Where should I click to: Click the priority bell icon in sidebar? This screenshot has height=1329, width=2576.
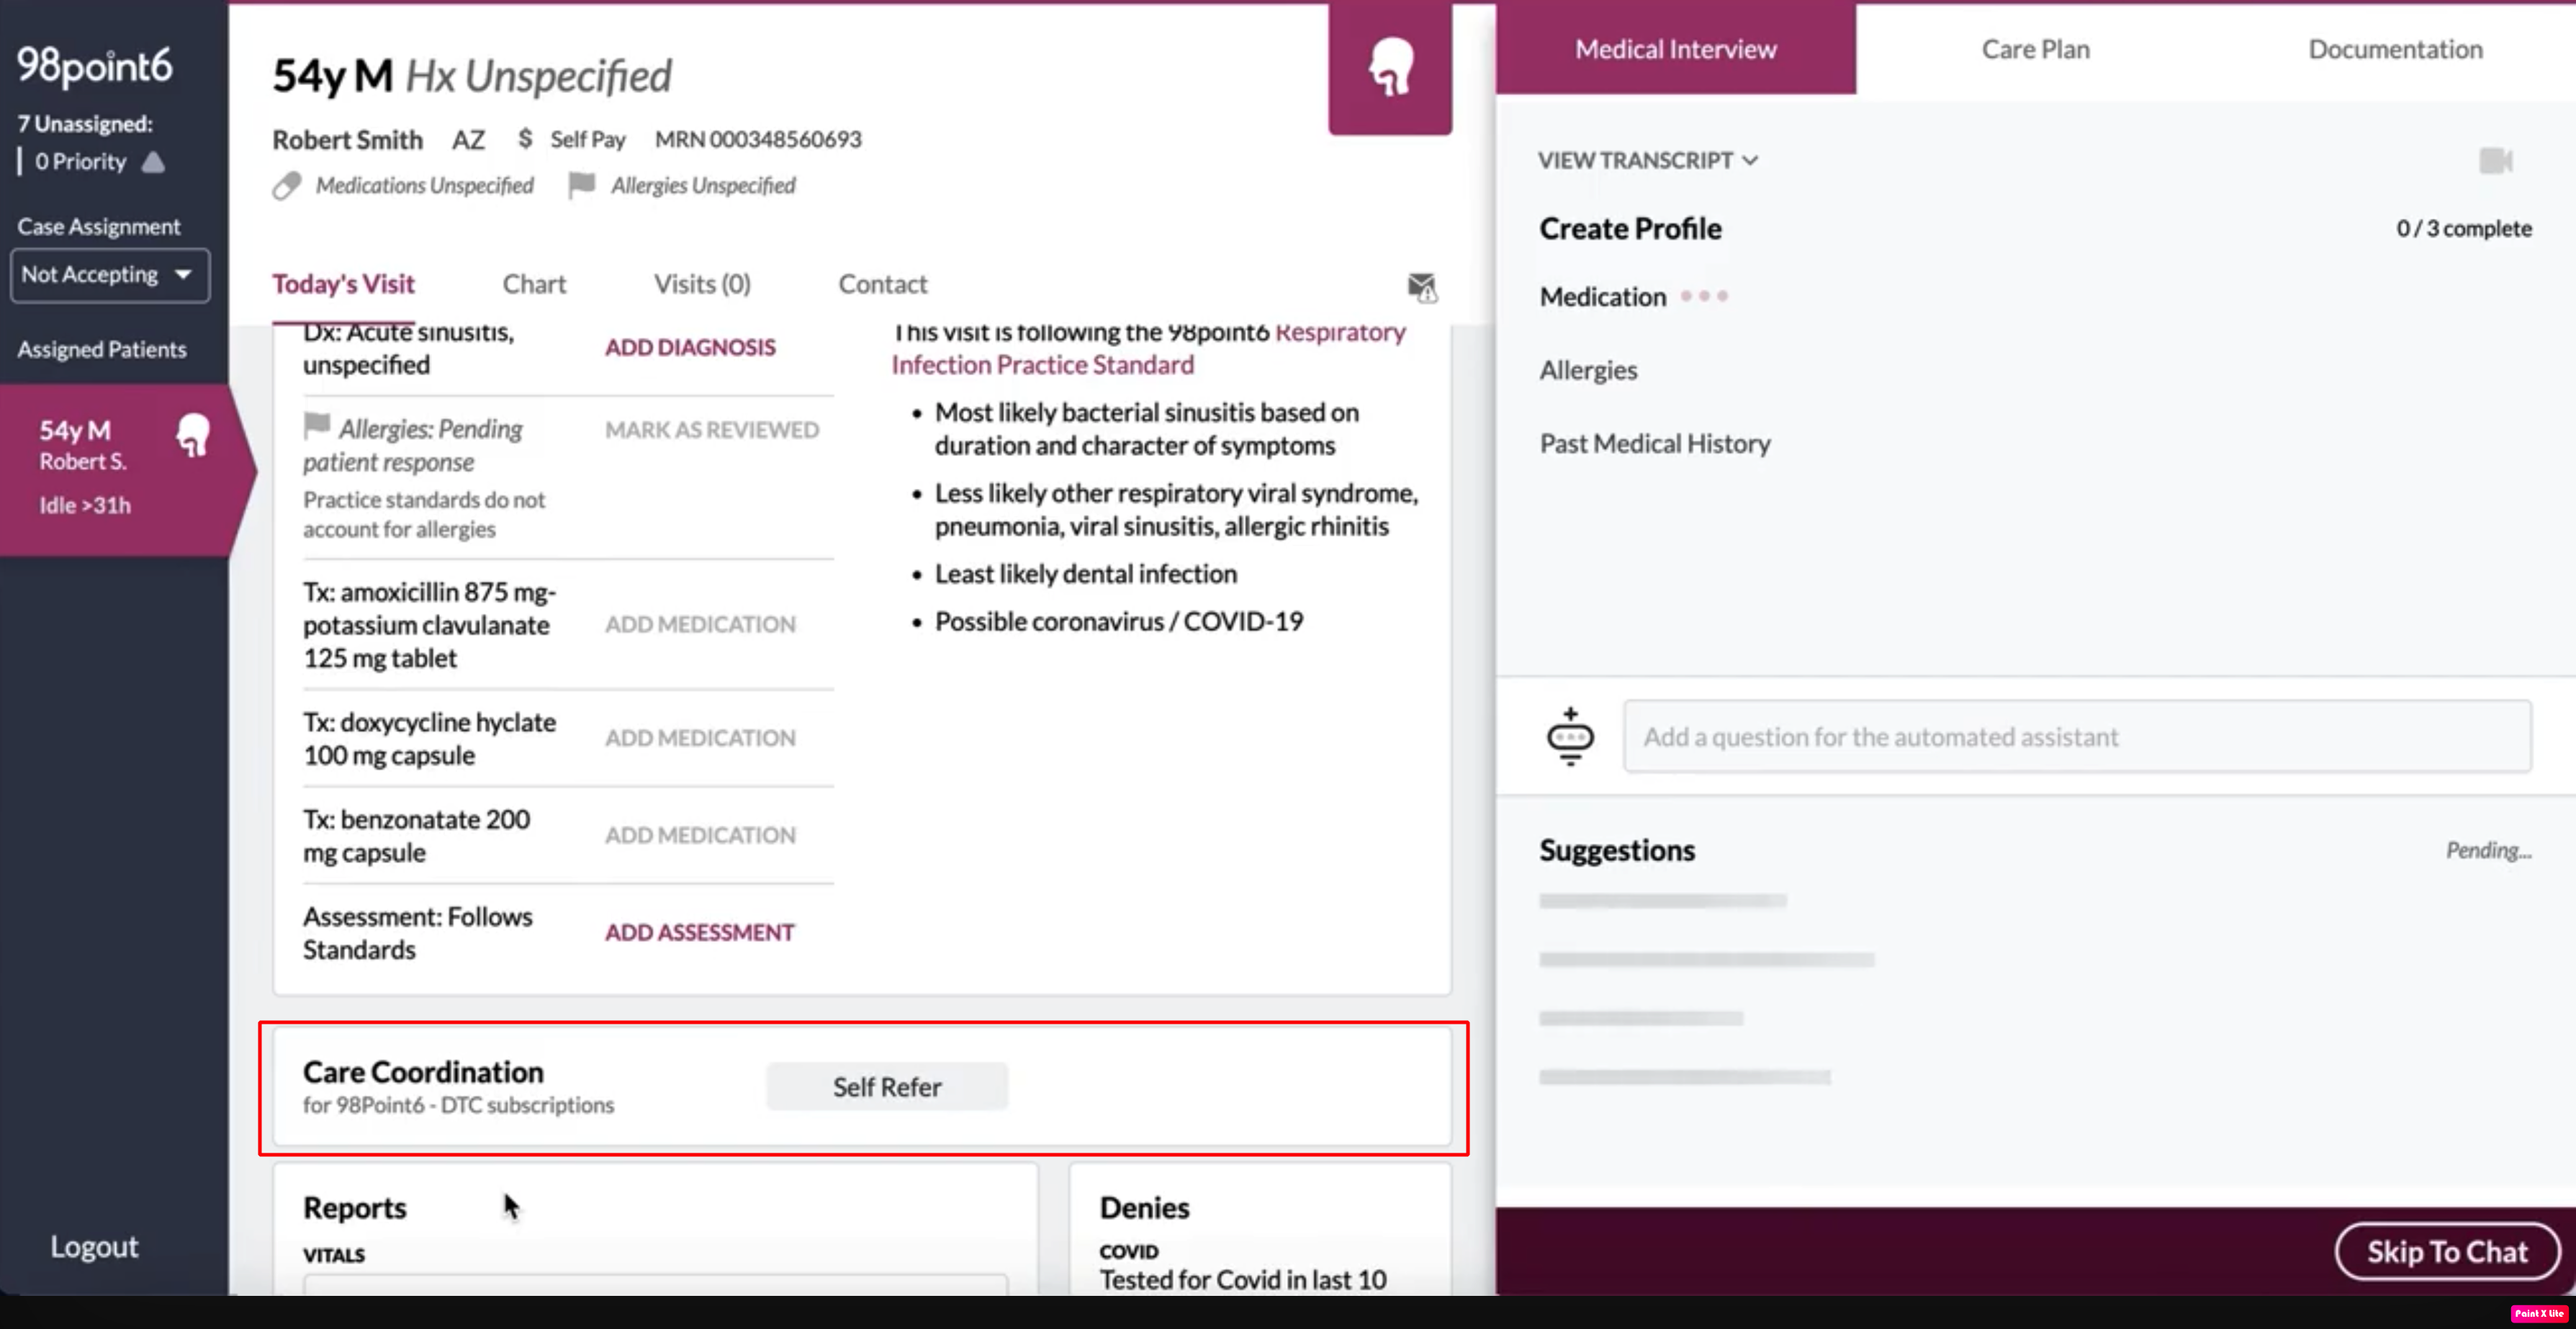(153, 161)
